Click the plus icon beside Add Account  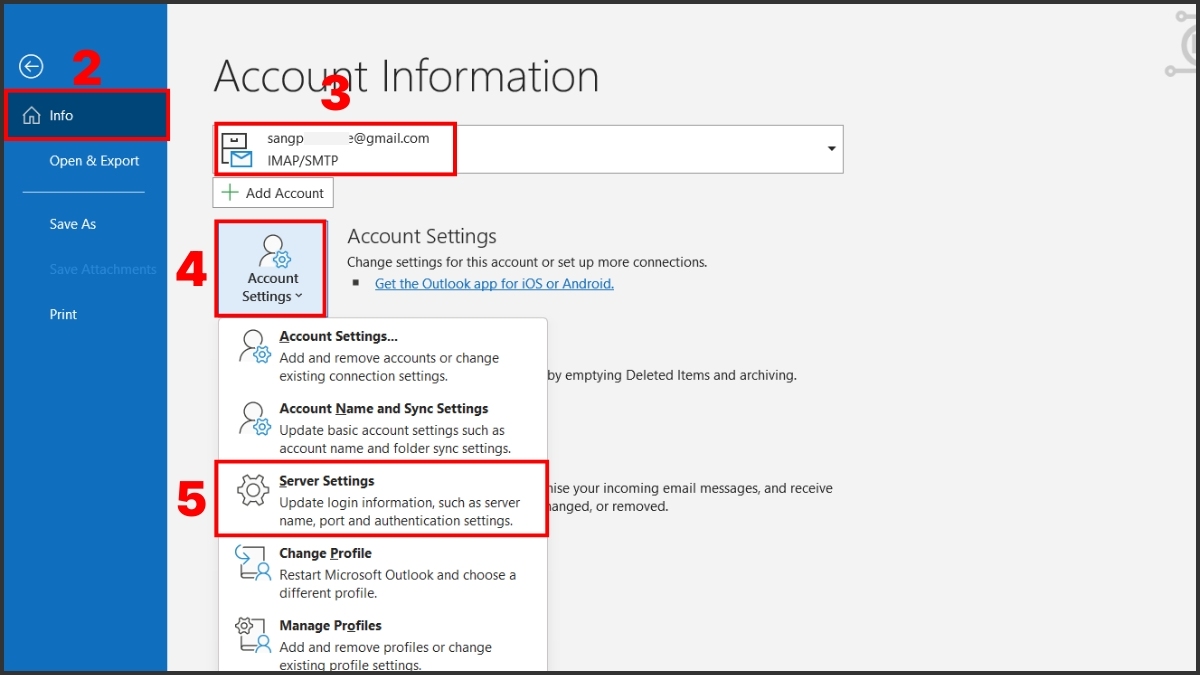coord(230,193)
